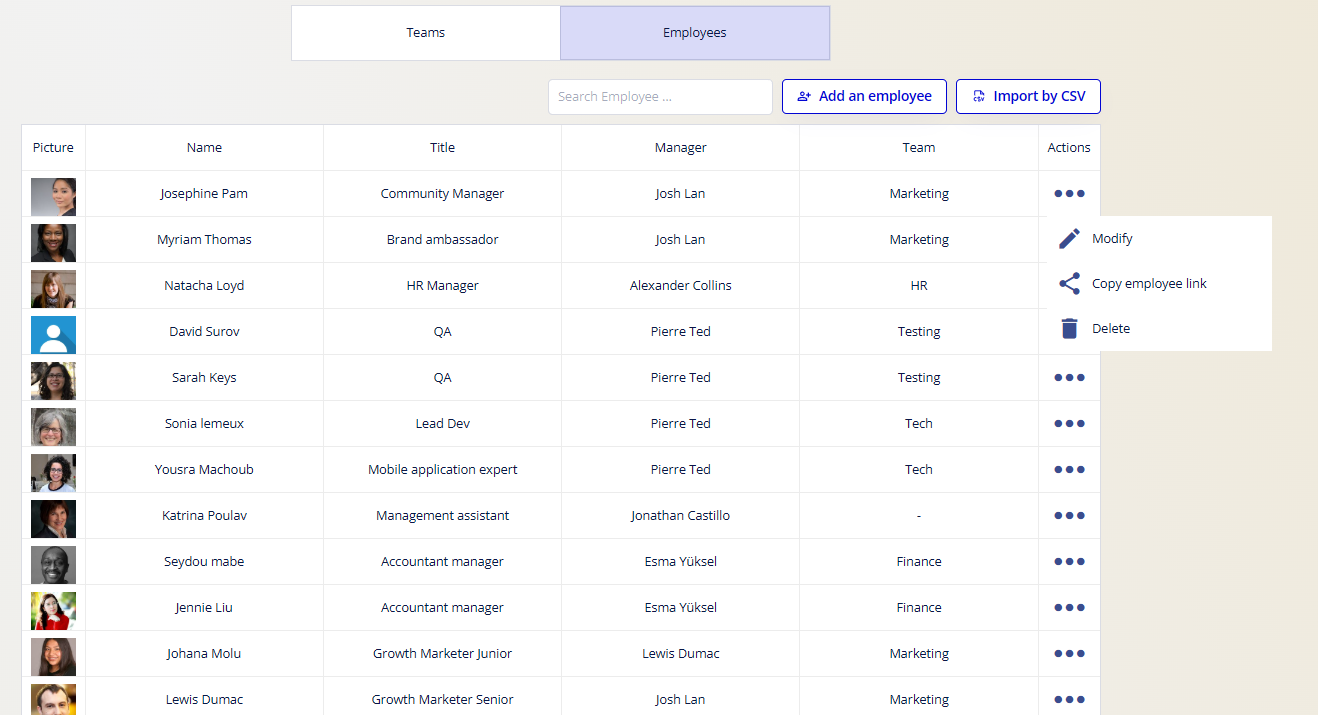
Task: Focus the Search Employee input field
Action: coord(660,97)
